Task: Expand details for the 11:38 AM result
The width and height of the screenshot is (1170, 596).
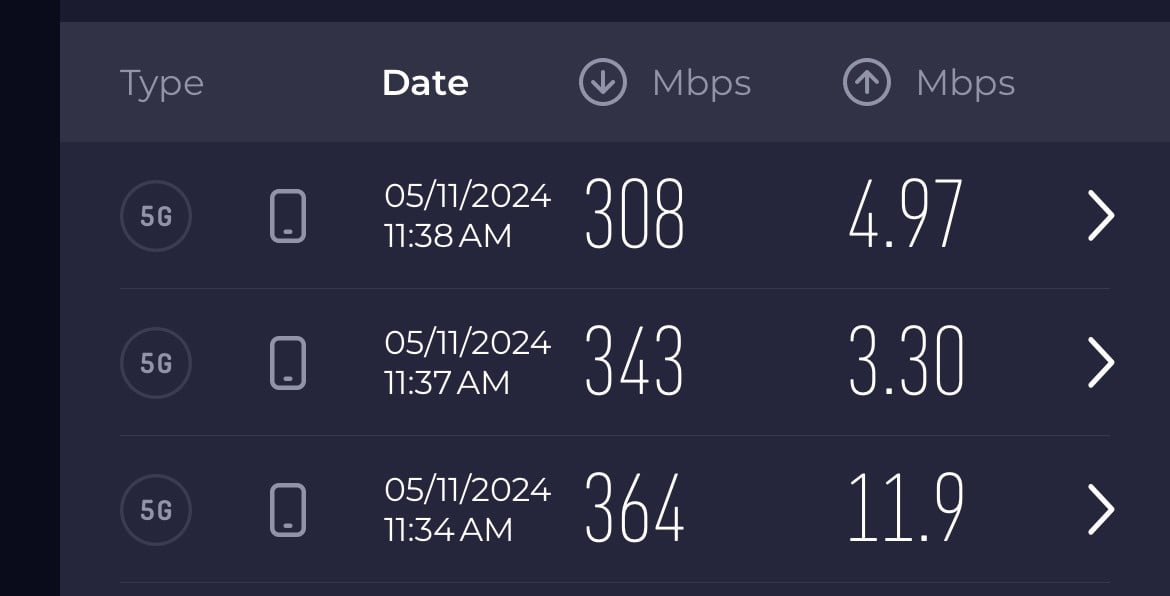Action: pos(1100,216)
